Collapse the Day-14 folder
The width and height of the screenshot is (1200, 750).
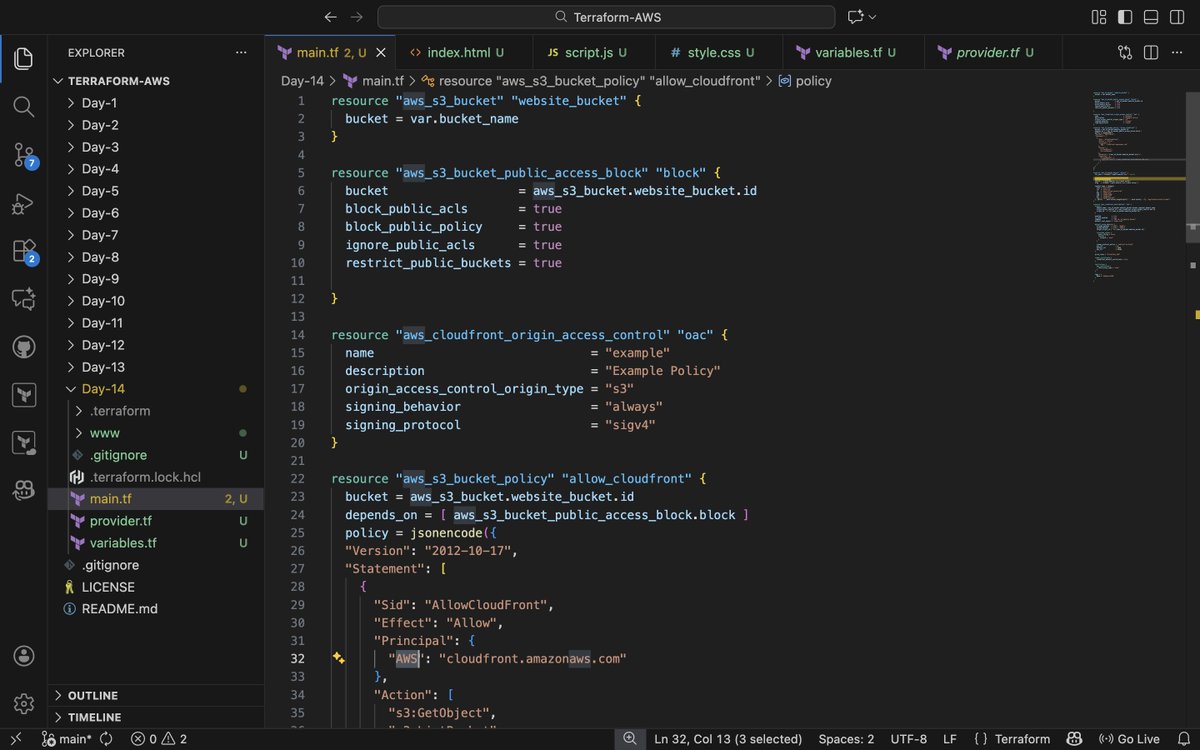(71, 389)
